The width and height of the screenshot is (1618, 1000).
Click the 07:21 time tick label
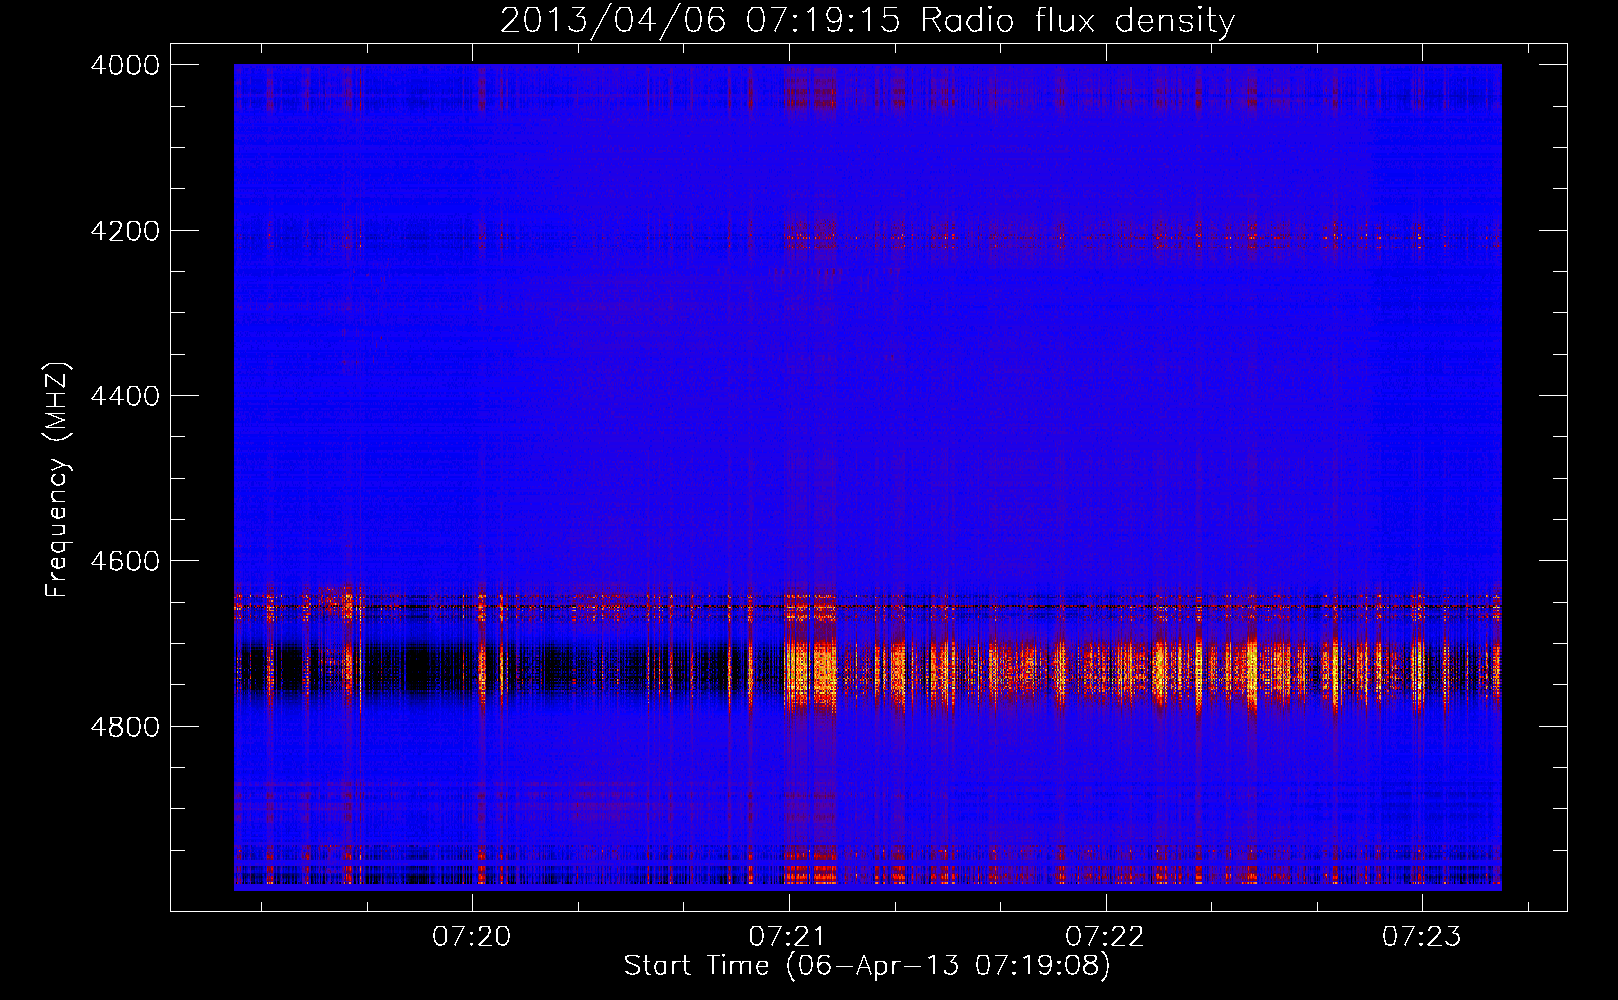point(789,936)
